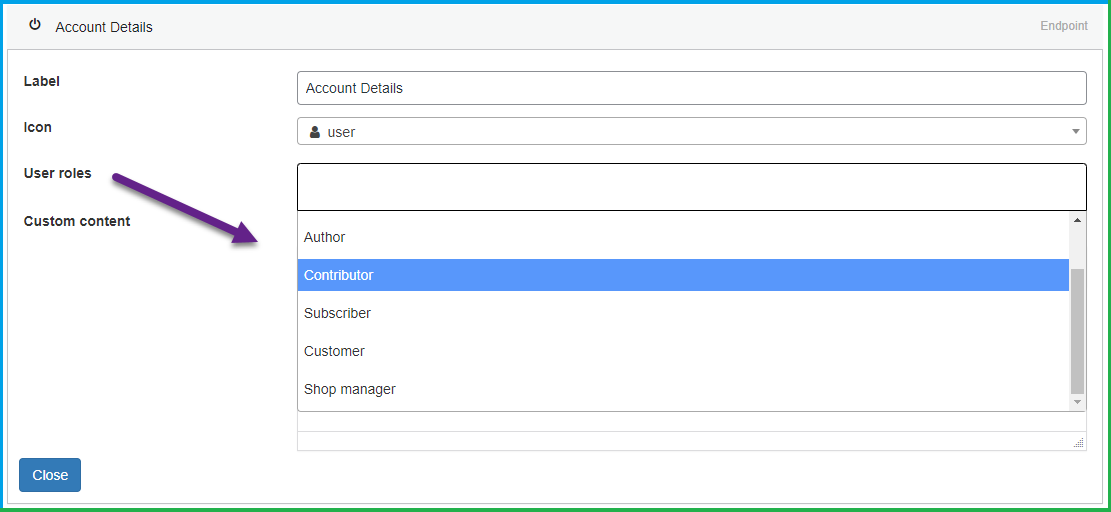Viewport: 1111px width, 512px height.
Task: Click the User roles field label
Action: click(x=58, y=173)
